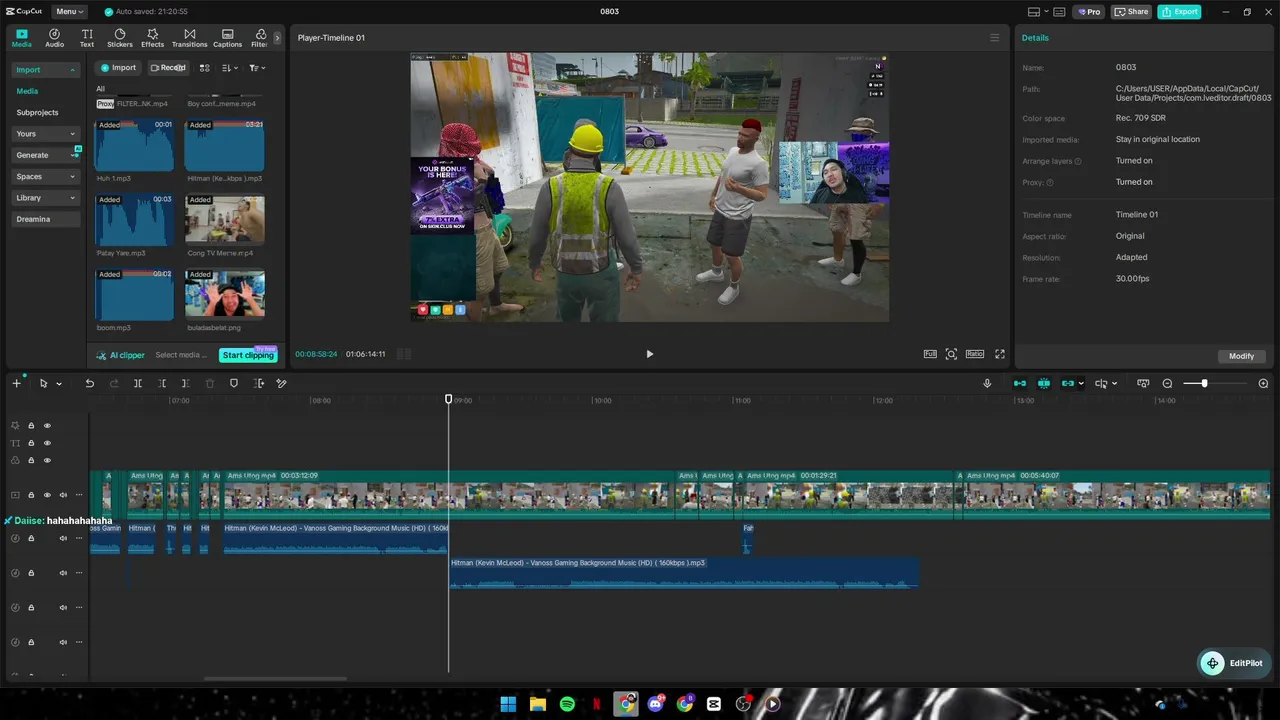
Task: Toggle the timeline preview axis
Action: coord(1143,384)
